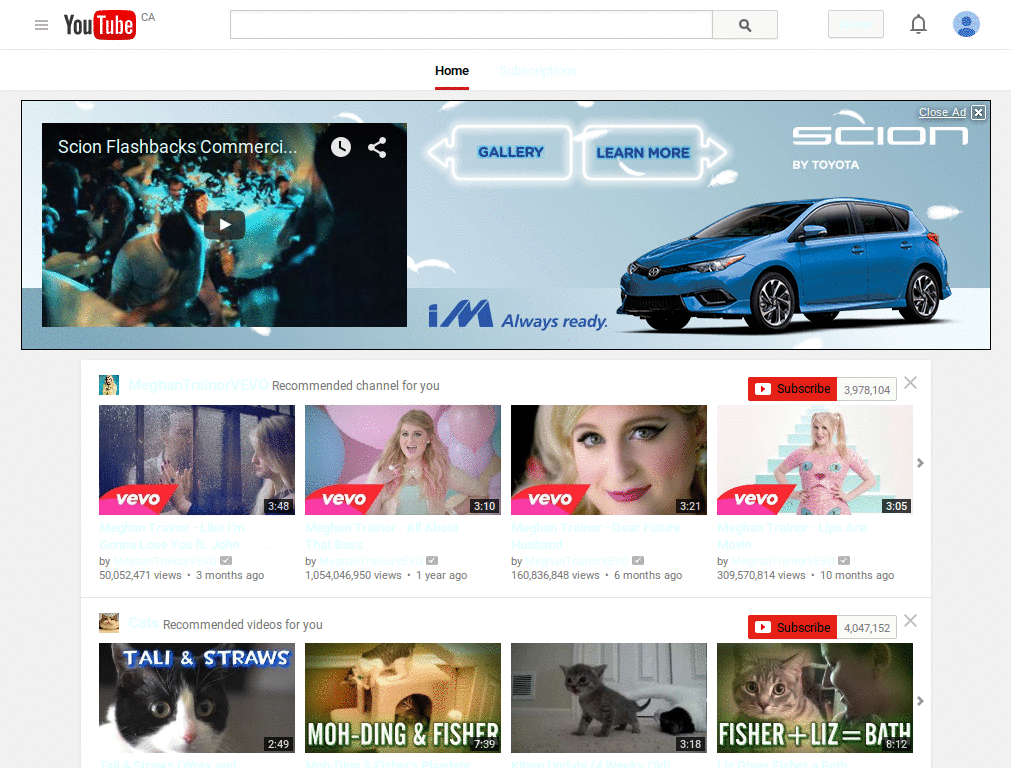The width and height of the screenshot is (1024, 768).
Task: Open MeghanTrainorVEVO channel avatar
Action: (x=109, y=385)
